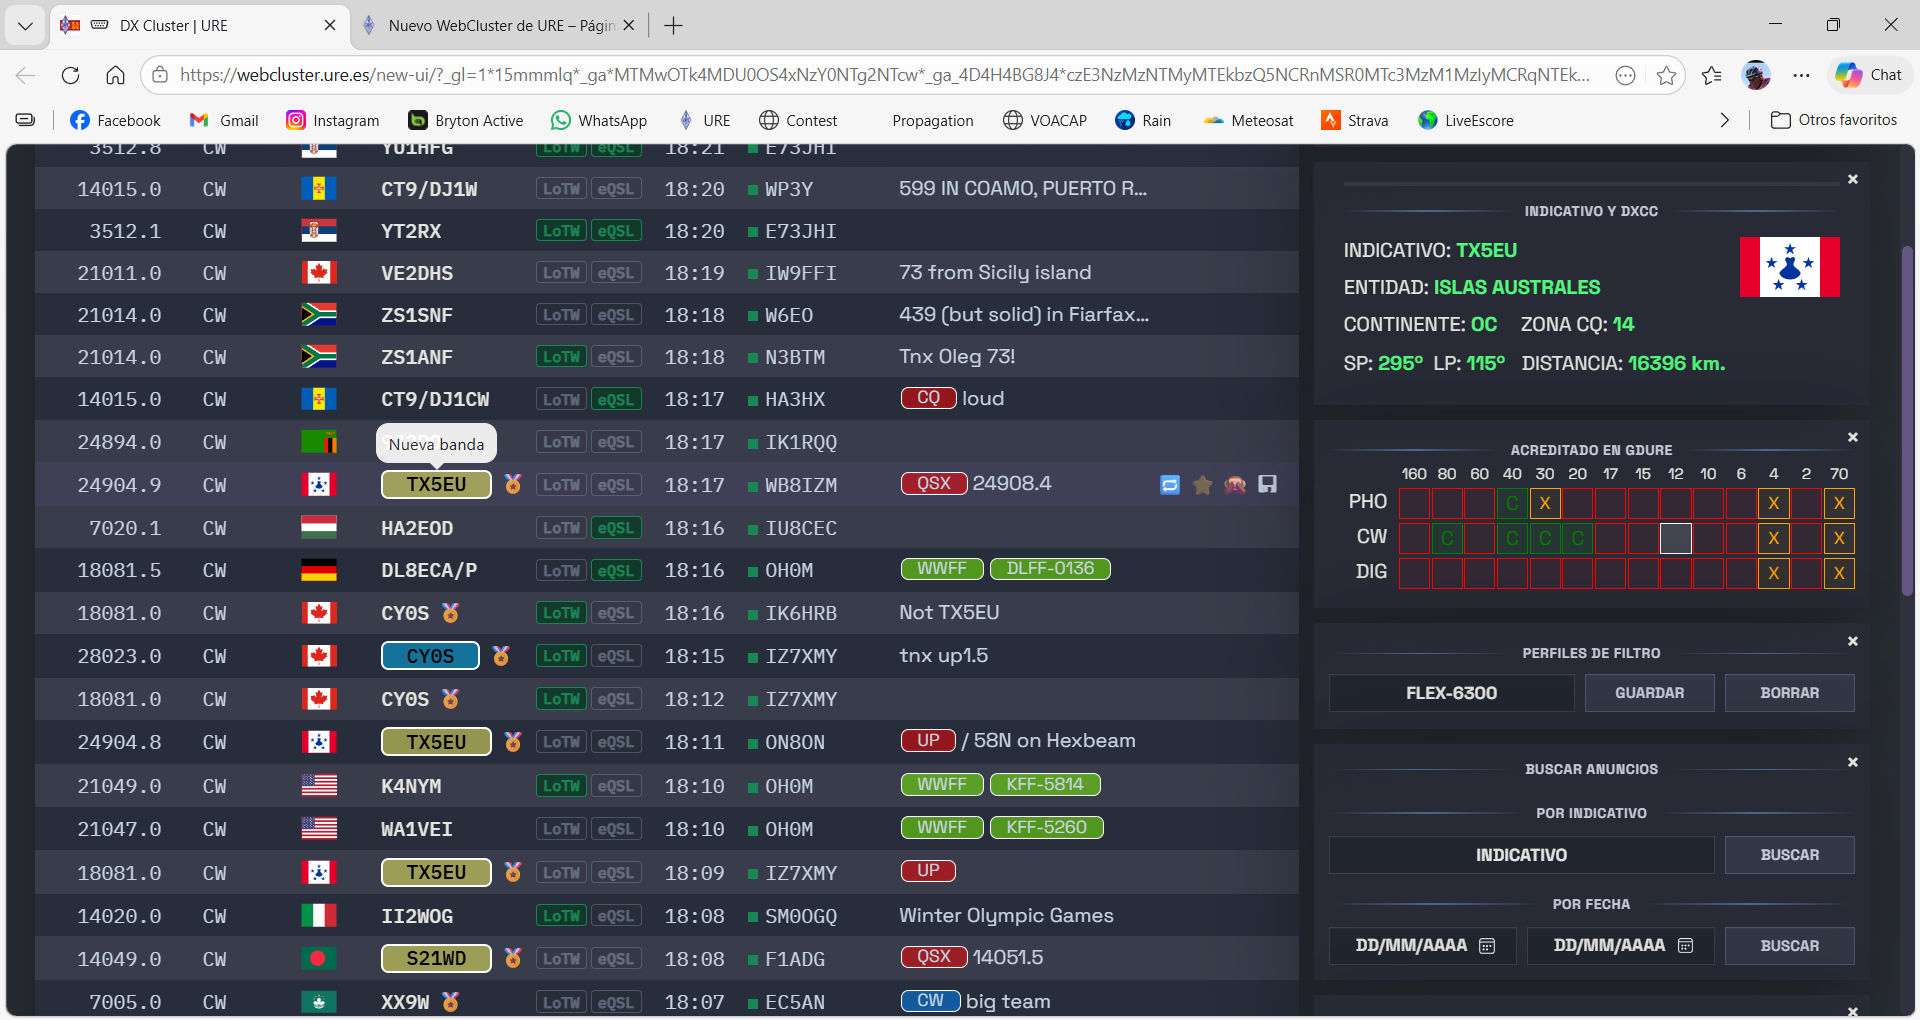The height and width of the screenshot is (1020, 1920).
Task: Click the blue repeat icon on the TX5EU row
Action: pyautogui.click(x=1169, y=485)
